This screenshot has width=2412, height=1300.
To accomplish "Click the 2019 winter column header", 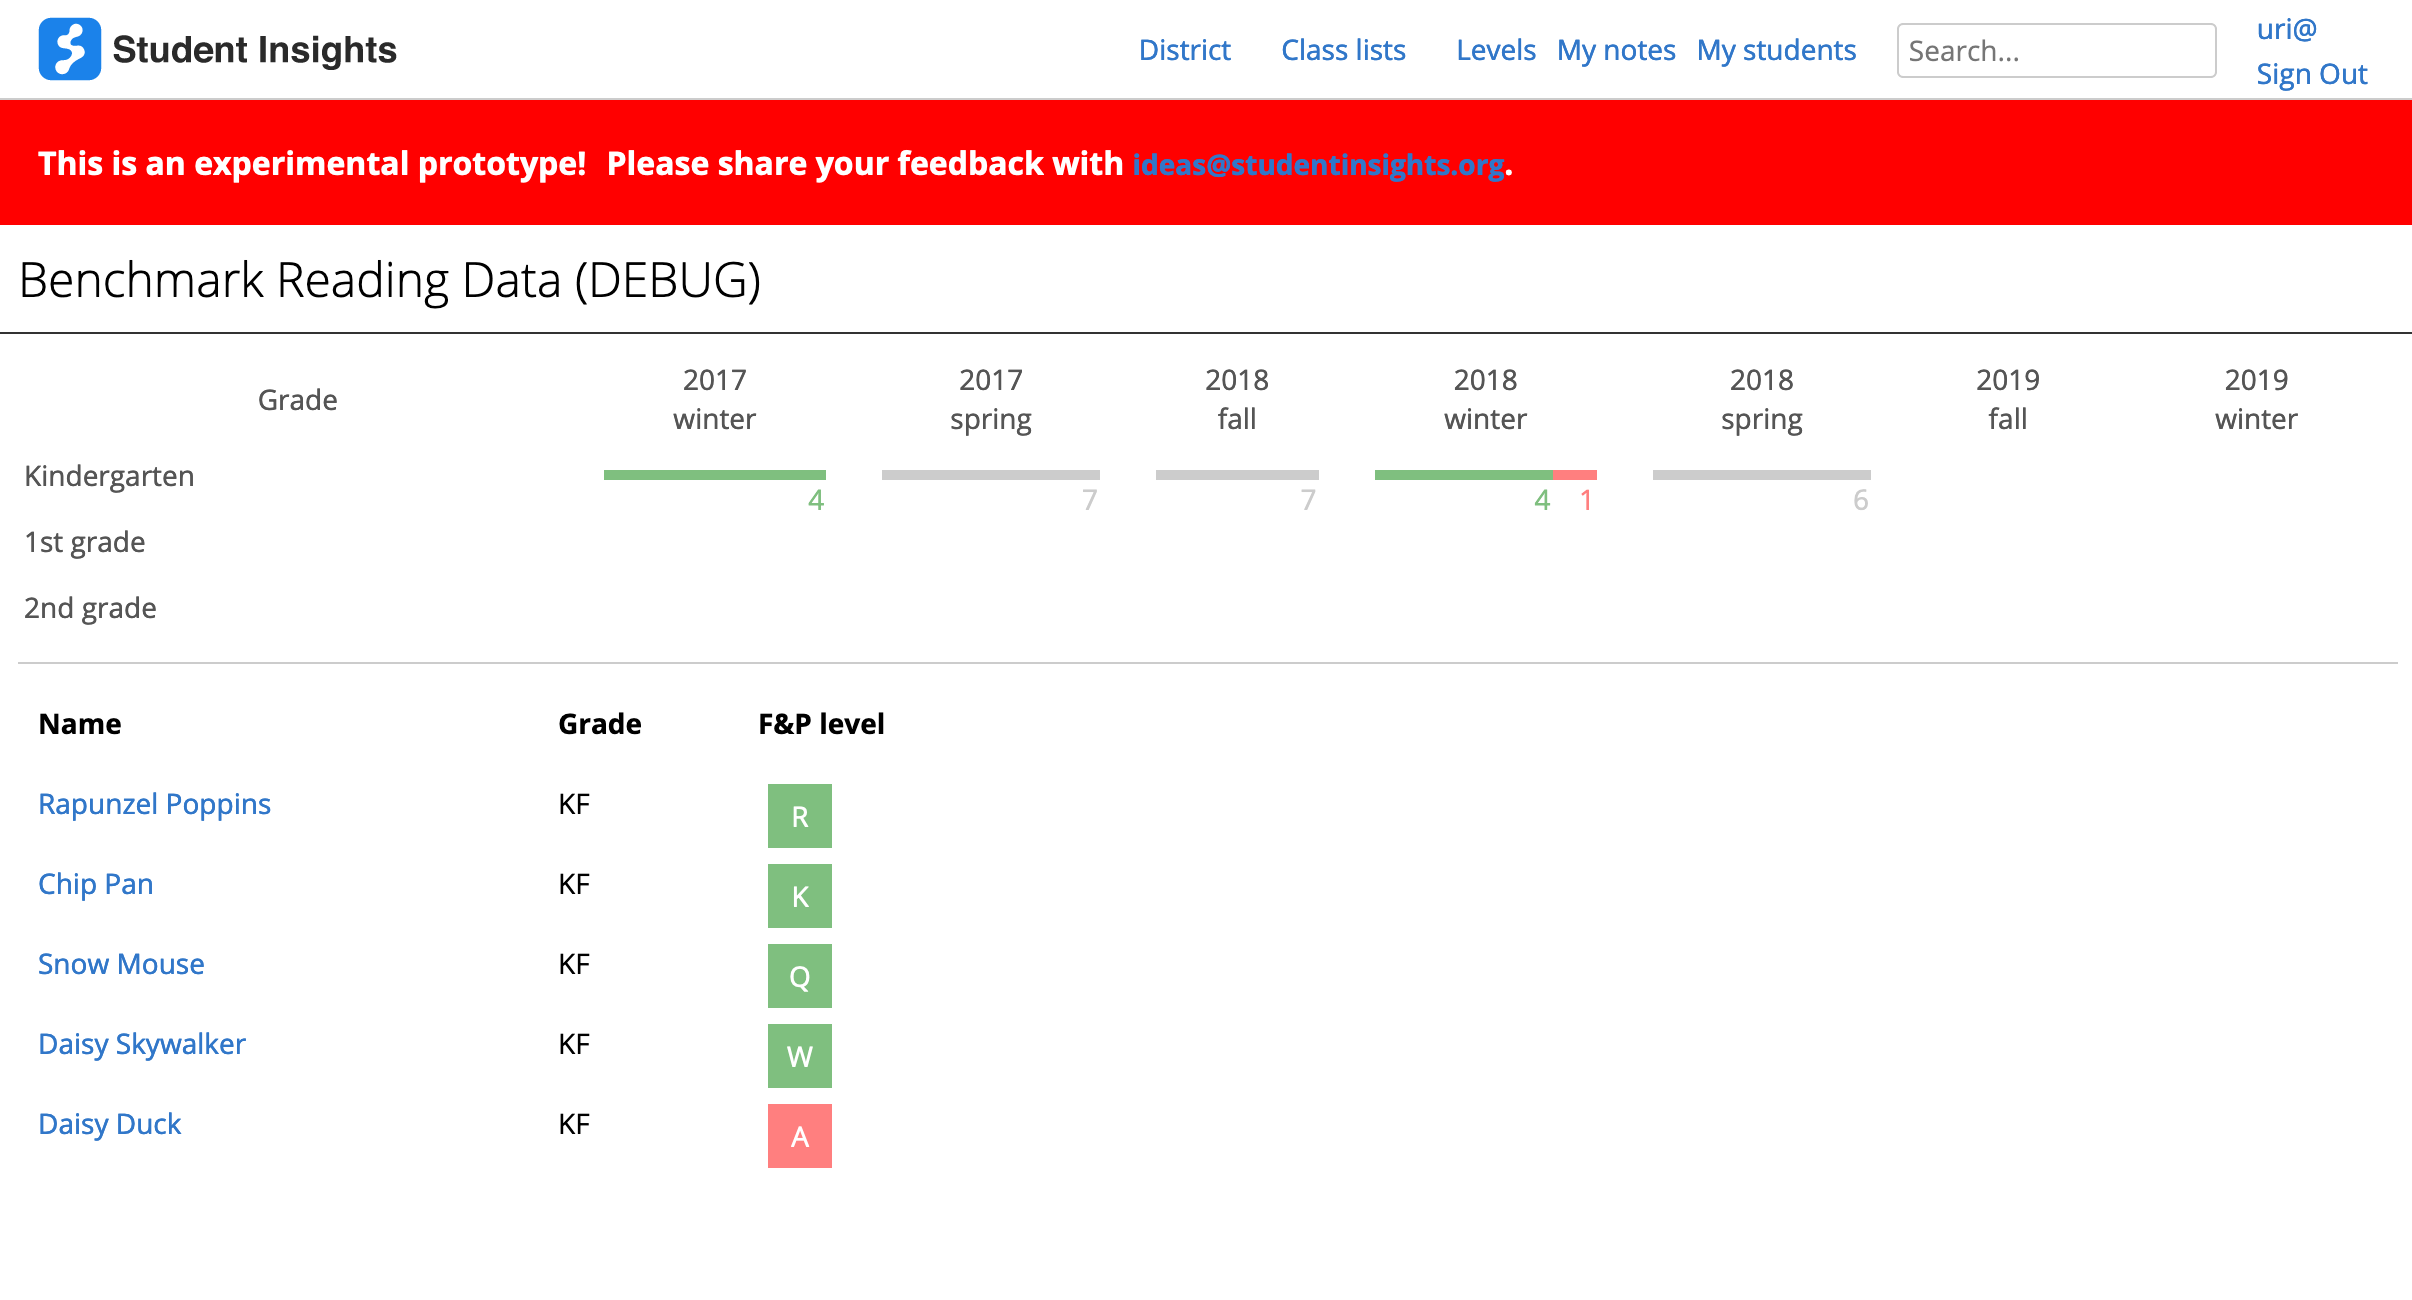I will click(2257, 400).
